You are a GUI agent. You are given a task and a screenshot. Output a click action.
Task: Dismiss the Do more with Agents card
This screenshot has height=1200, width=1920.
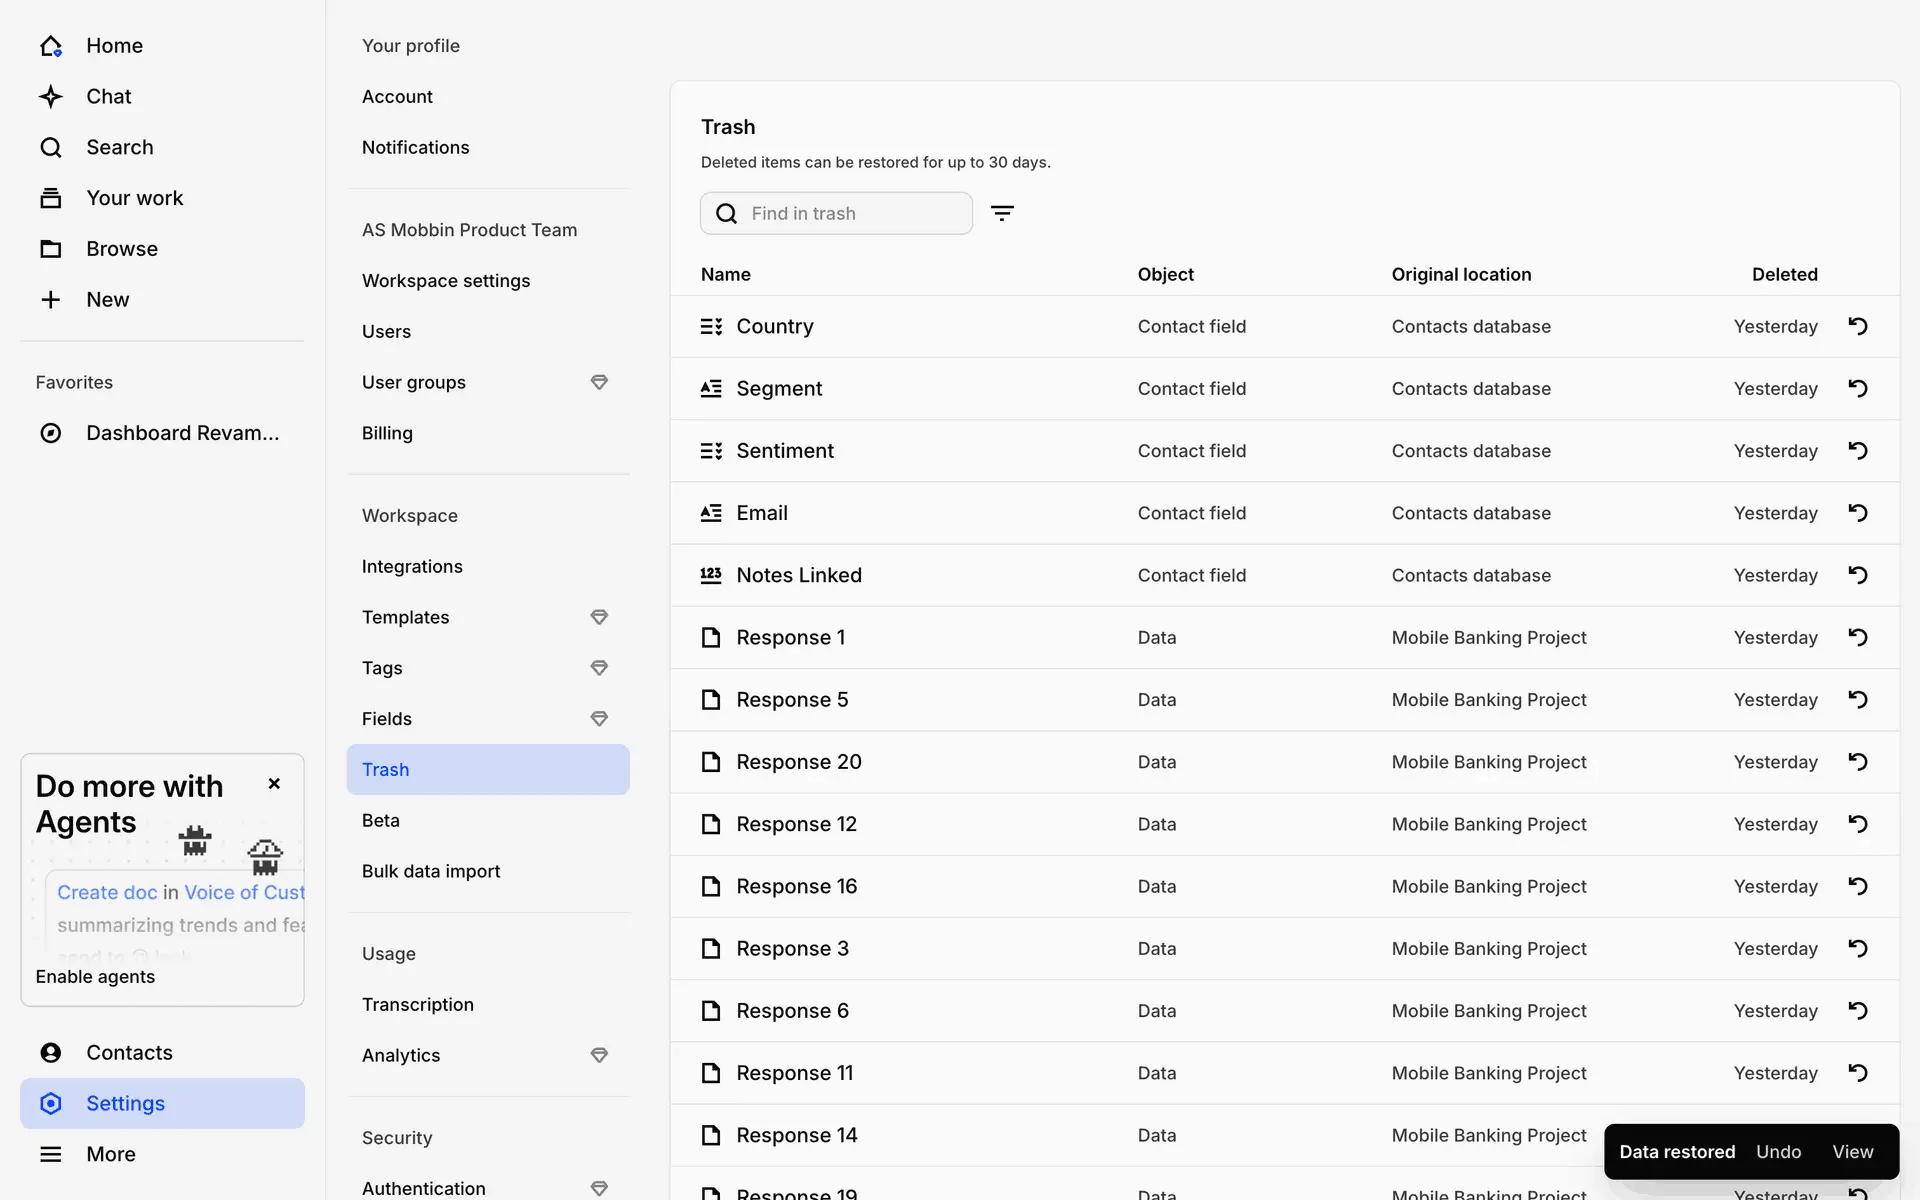tap(274, 784)
